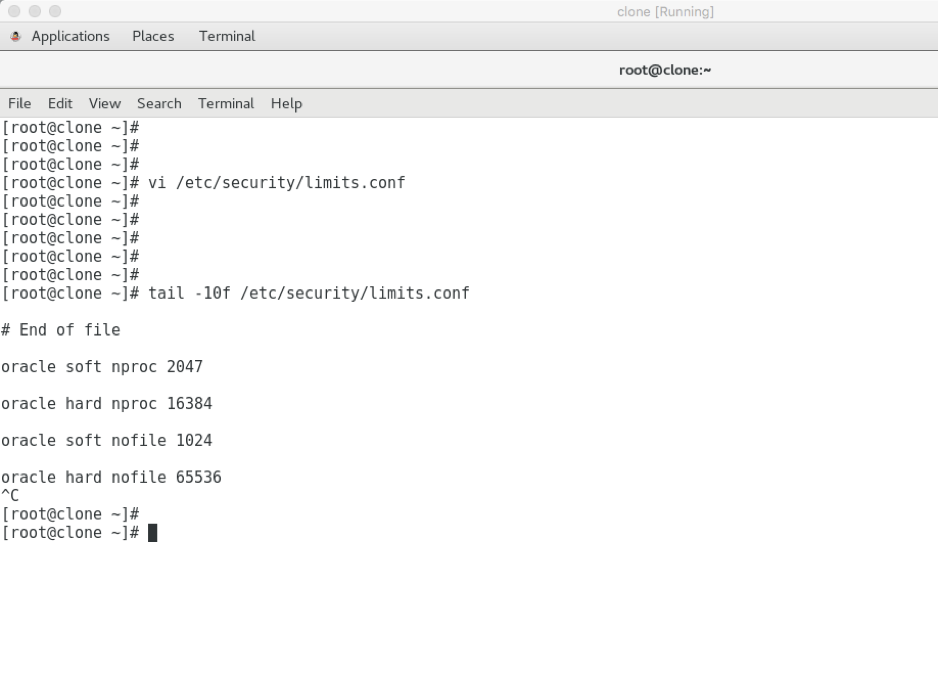The image size is (938, 675).
Task: Open the Applications menu
Action: (70, 36)
